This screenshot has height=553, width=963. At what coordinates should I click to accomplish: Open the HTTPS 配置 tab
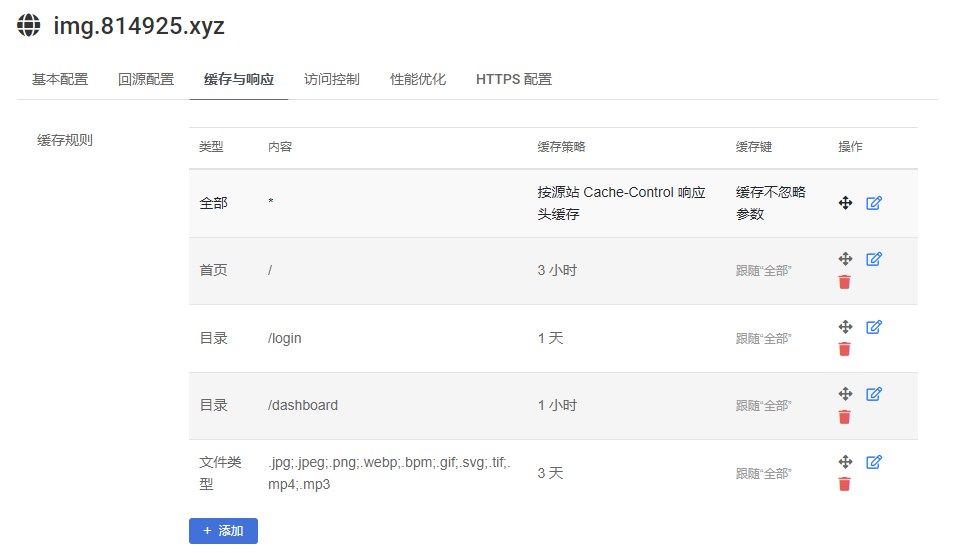coord(514,80)
